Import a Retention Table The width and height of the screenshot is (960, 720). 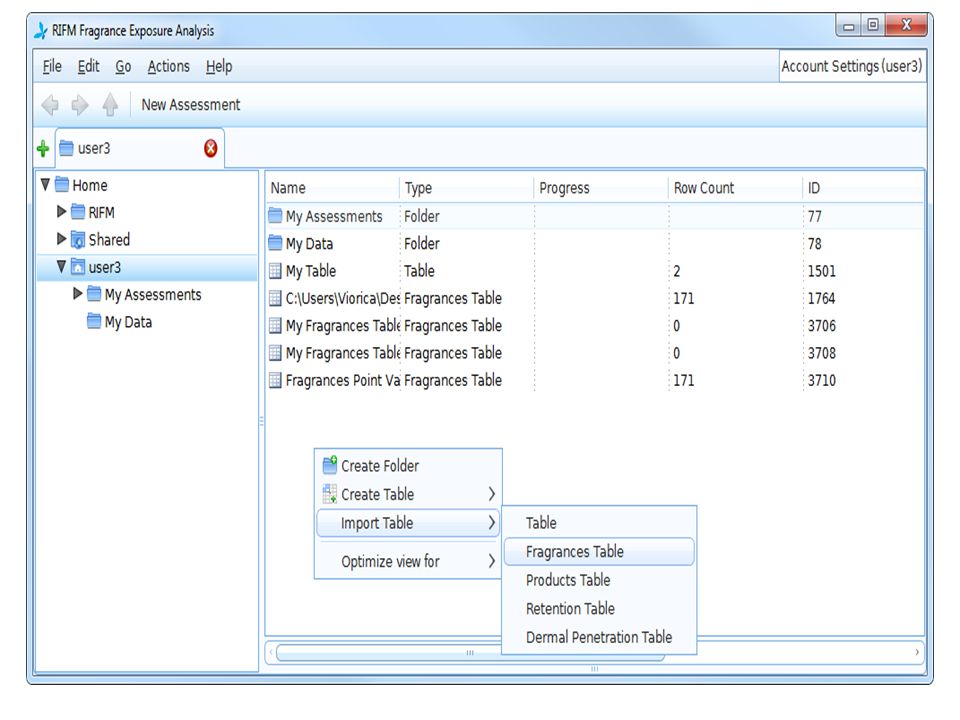[x=599, y=609]
